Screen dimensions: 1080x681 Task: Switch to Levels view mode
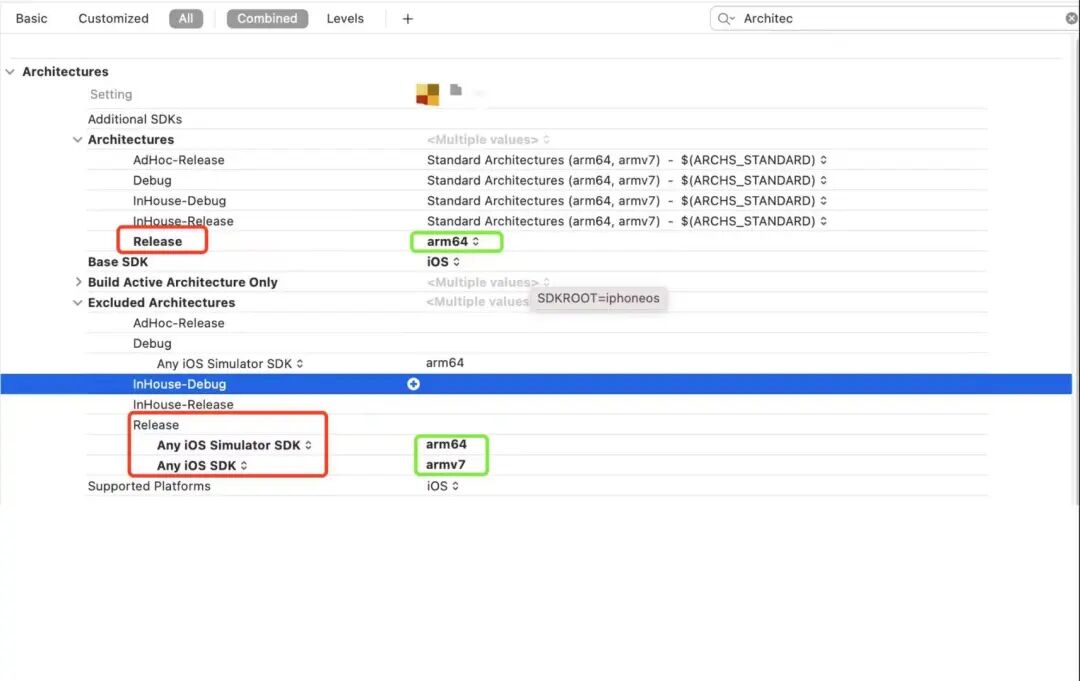(345, 19)
